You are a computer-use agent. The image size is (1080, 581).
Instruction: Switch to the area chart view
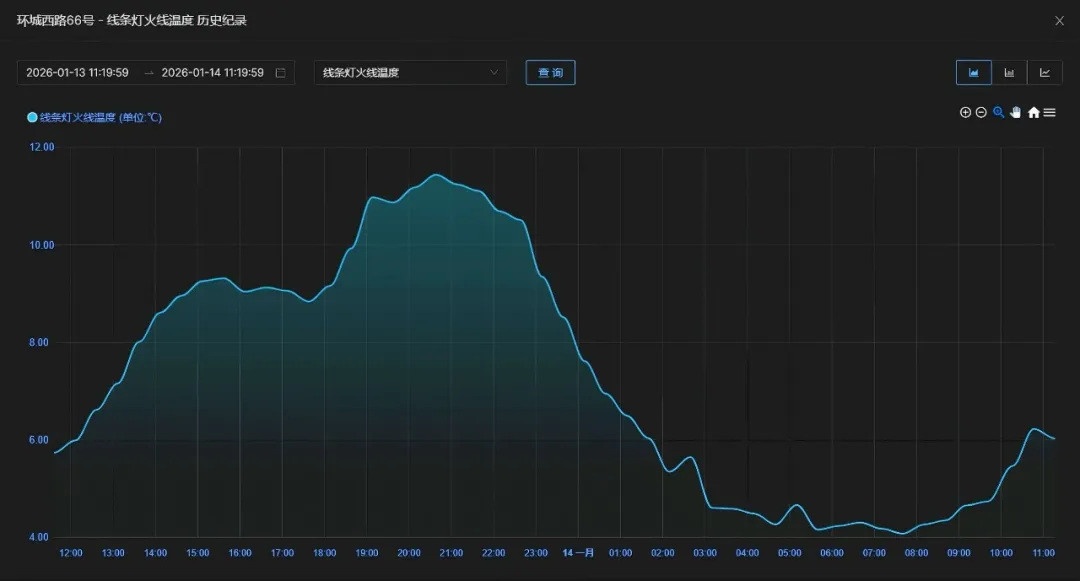tap(973, 72)
